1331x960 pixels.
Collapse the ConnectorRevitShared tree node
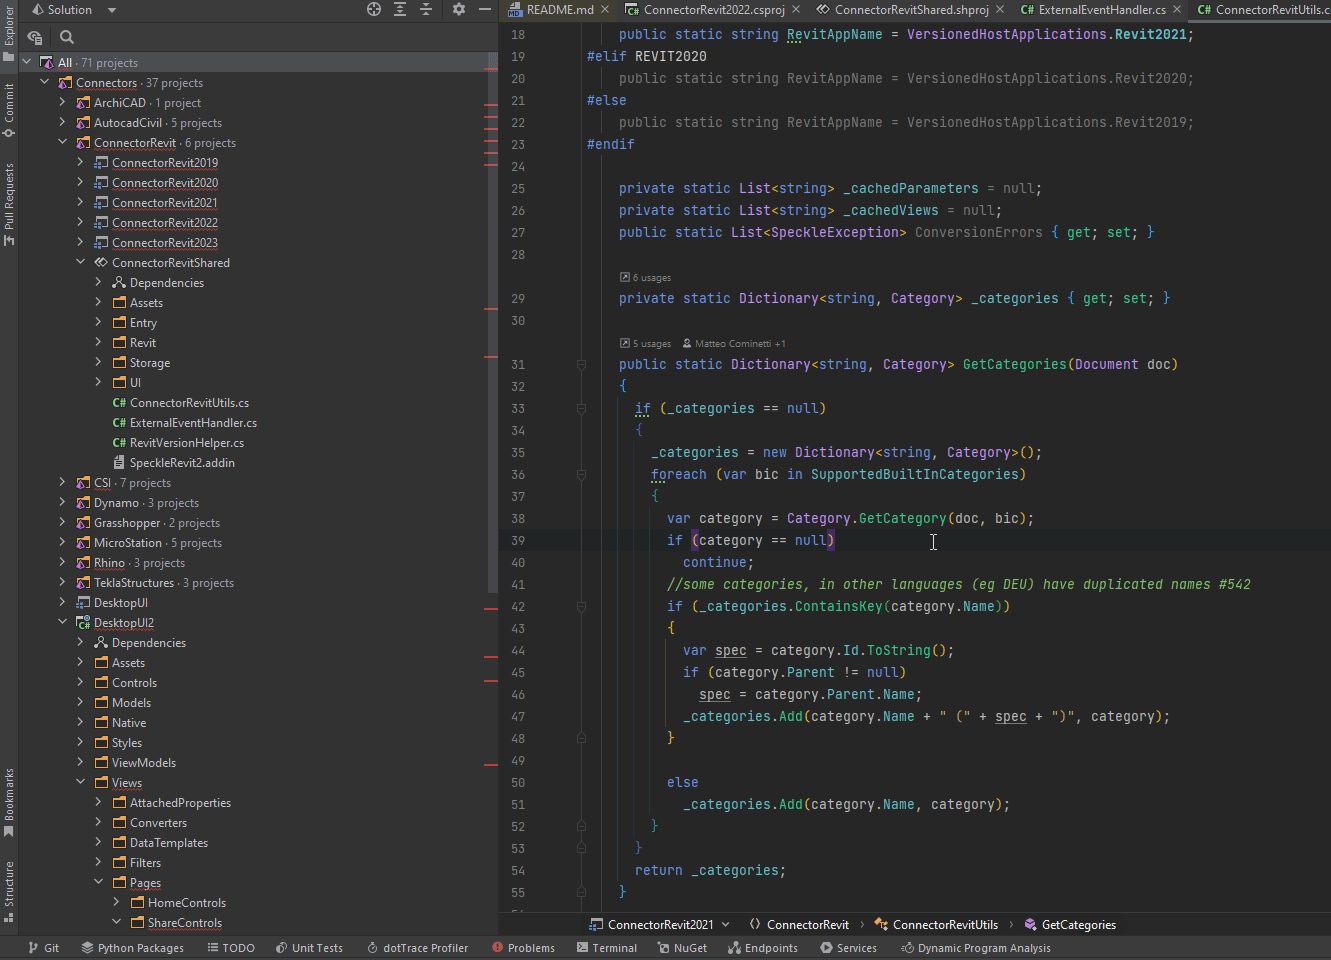(x=80, y=262)
